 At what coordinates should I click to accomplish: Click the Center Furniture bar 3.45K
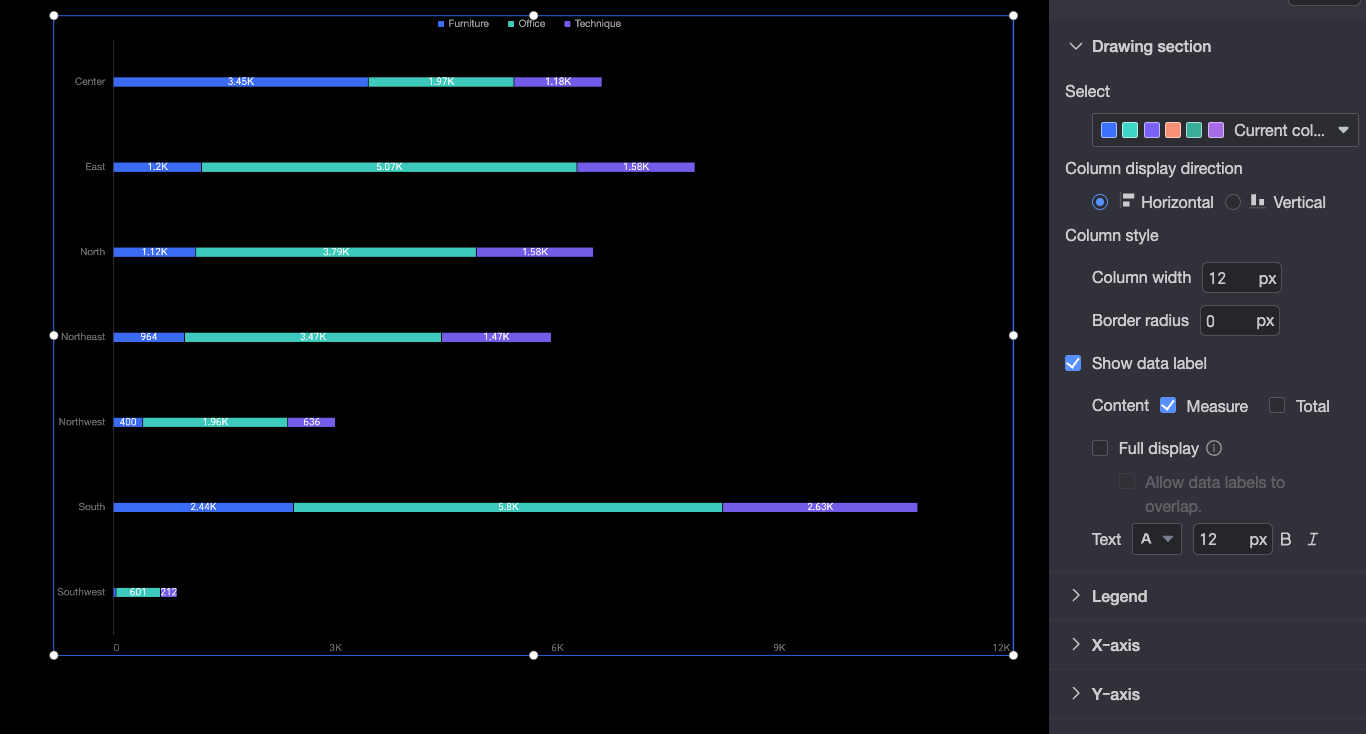coord(241,82)
